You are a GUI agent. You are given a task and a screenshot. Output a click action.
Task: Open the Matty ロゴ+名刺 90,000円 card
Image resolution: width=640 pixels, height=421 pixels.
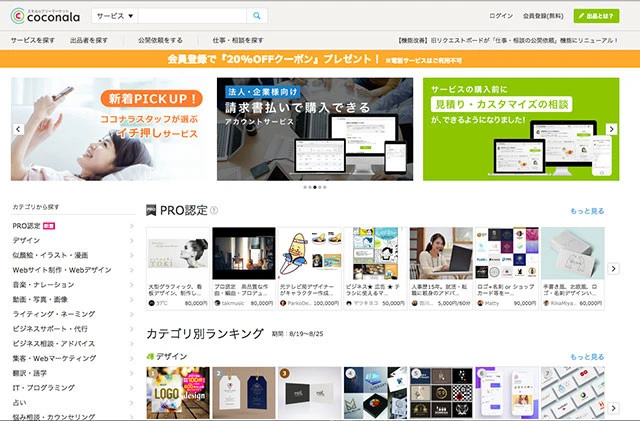tap(507, 268)
